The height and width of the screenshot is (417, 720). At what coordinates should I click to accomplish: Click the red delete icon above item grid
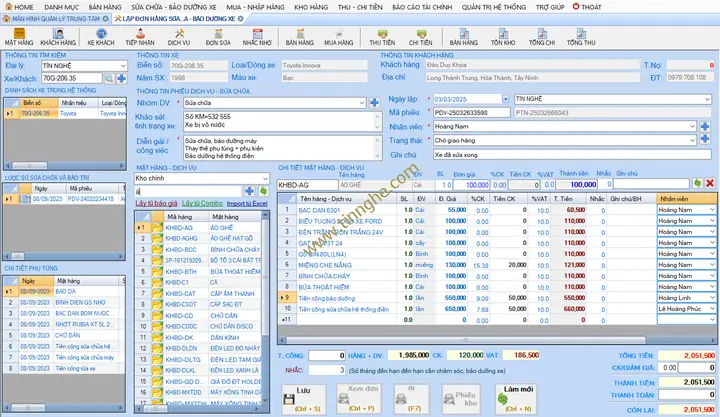pos(710,184)
